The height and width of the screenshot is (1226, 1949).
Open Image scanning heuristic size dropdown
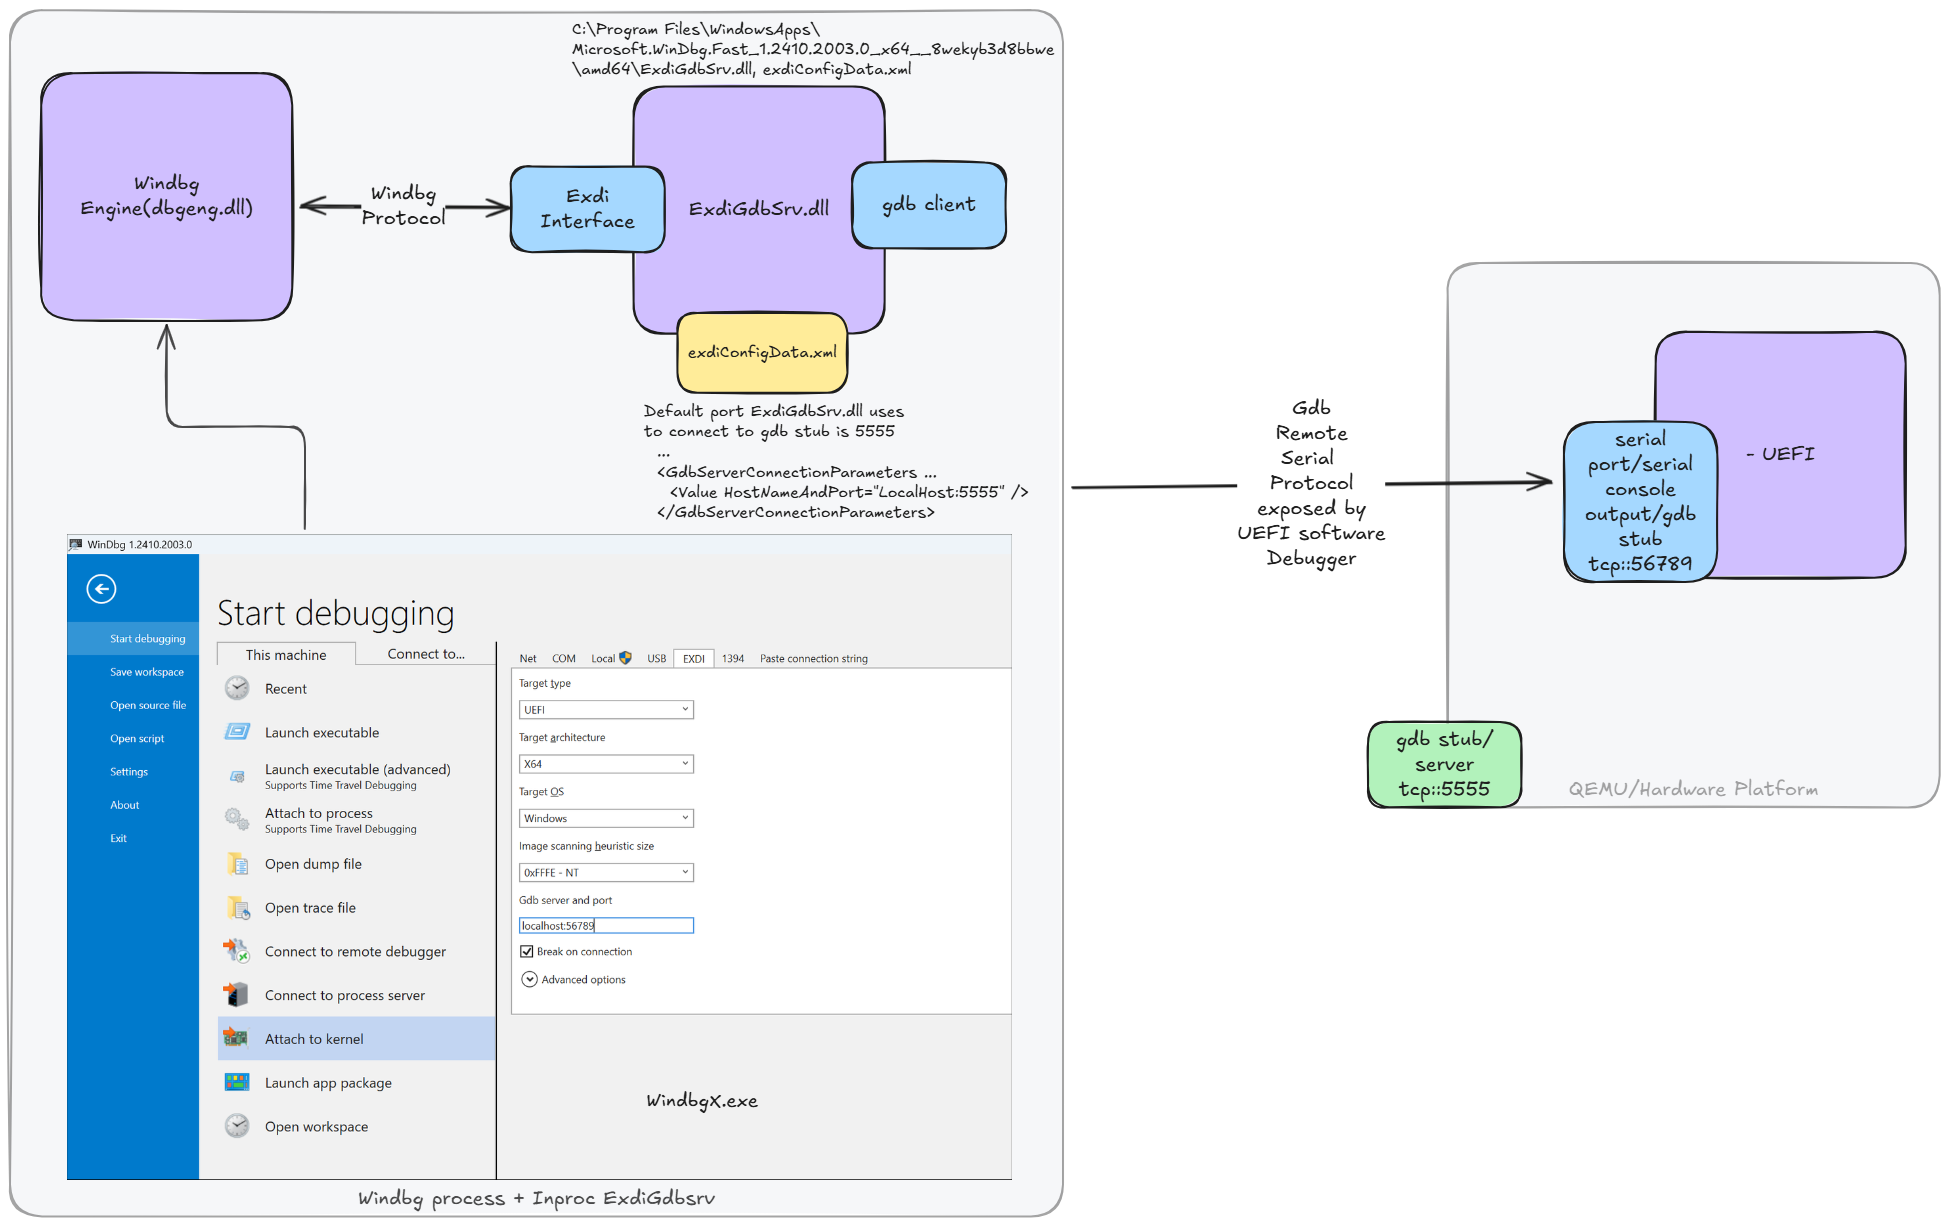point(606,872)
